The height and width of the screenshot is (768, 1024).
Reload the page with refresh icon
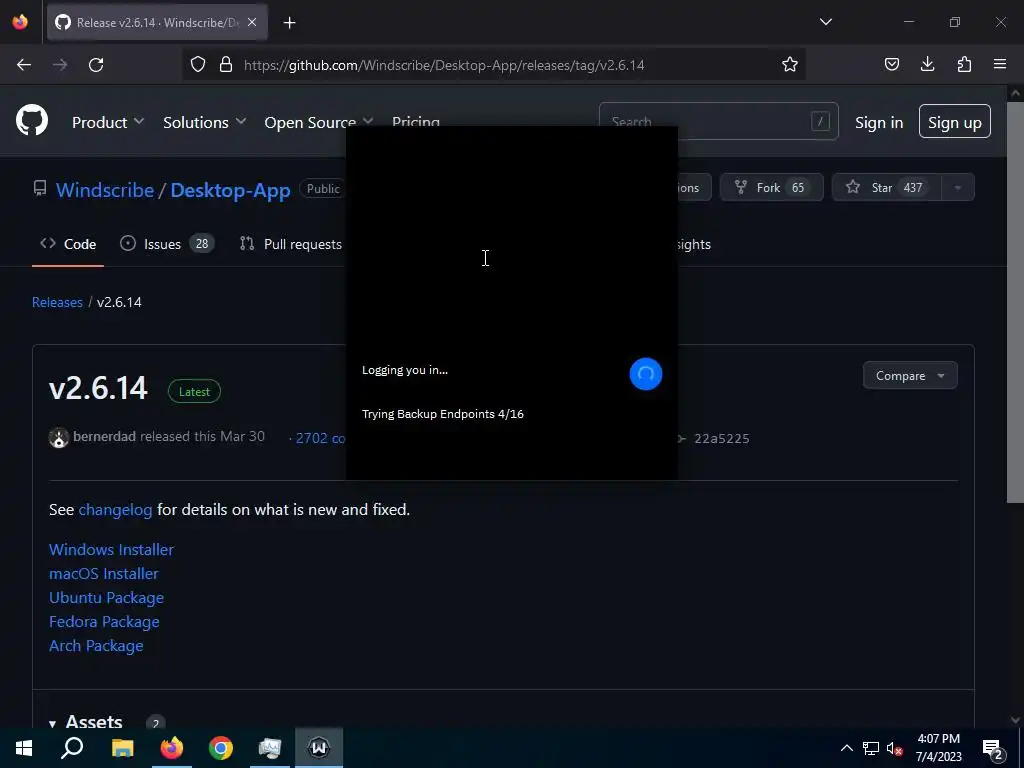(96, 65)
